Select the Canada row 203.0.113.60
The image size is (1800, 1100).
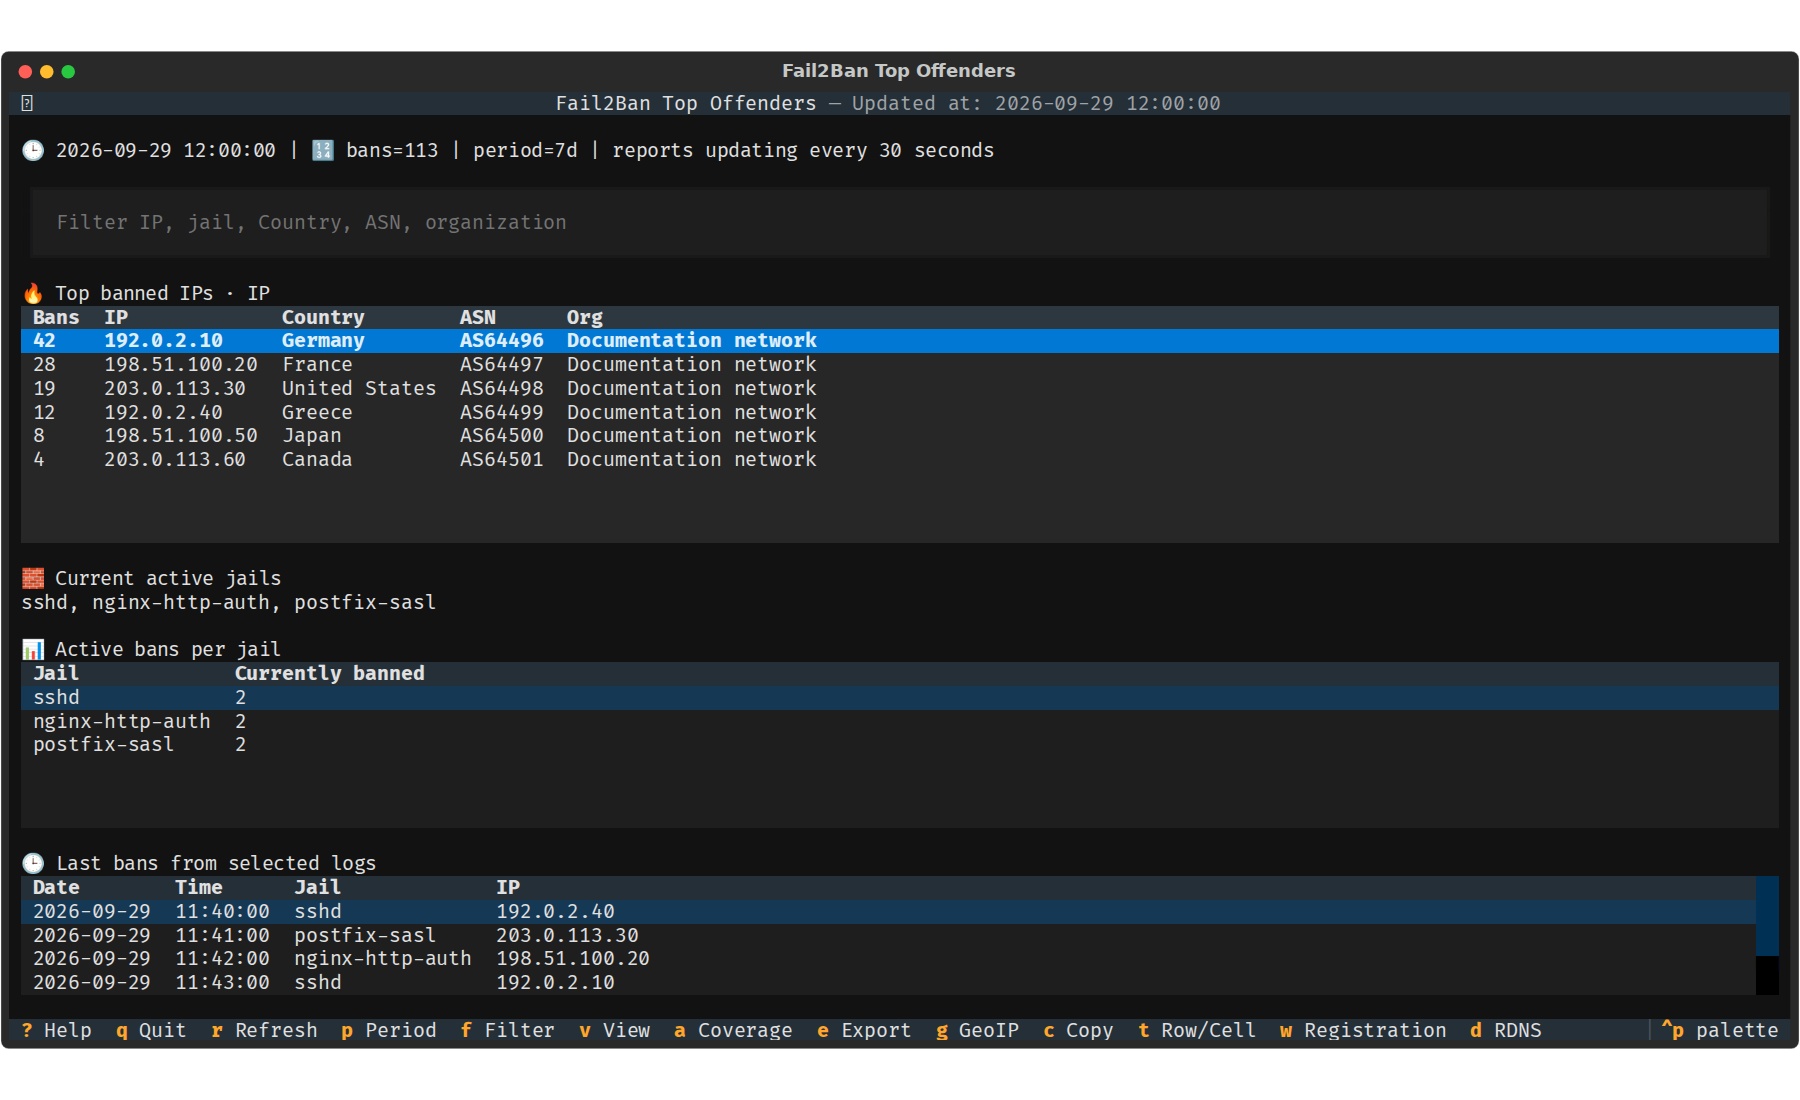tap(900, 460)
